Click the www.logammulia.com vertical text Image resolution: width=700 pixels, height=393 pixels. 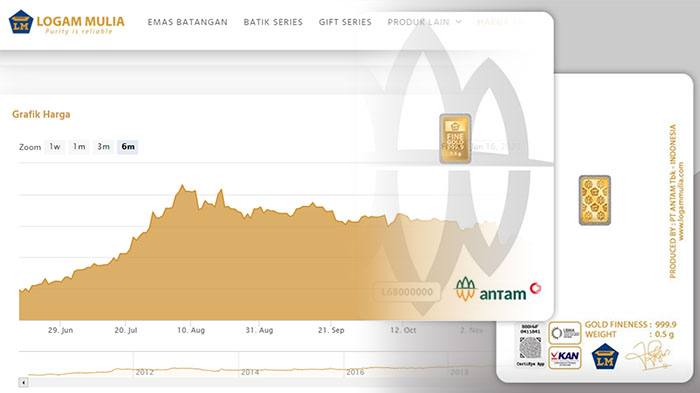[x=681, y=201]
